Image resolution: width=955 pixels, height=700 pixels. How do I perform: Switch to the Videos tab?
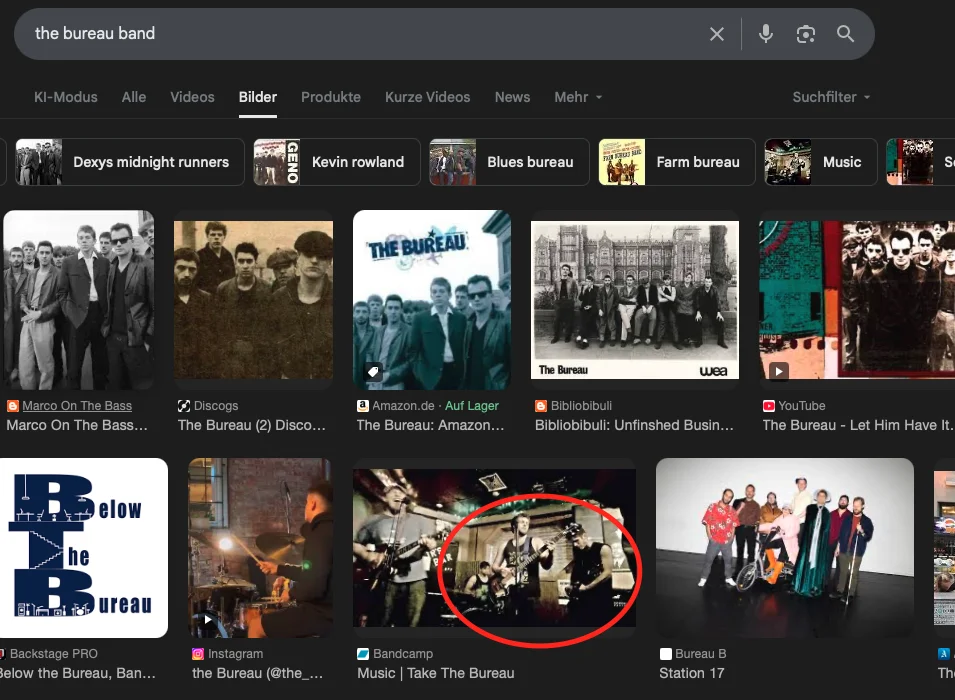point(192,97)
